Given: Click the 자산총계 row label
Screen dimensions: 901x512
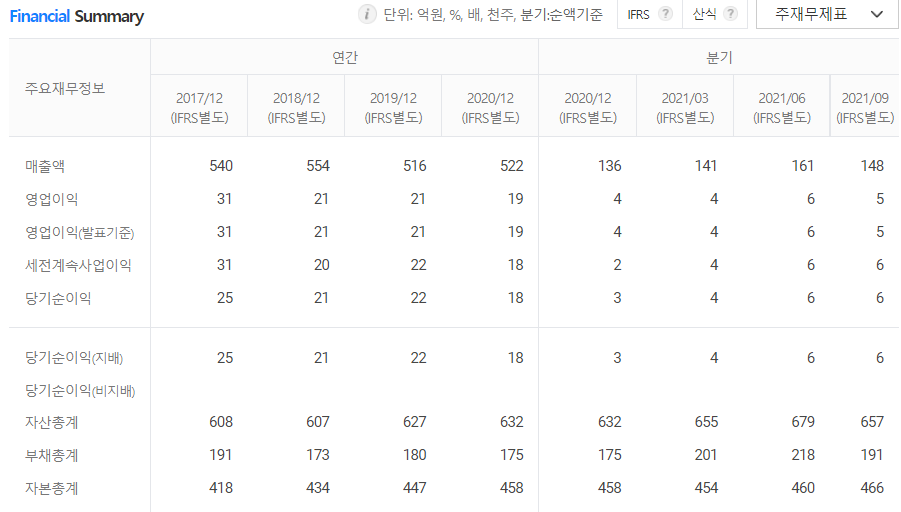Looking at the screenshot, I should pos(52,422).
